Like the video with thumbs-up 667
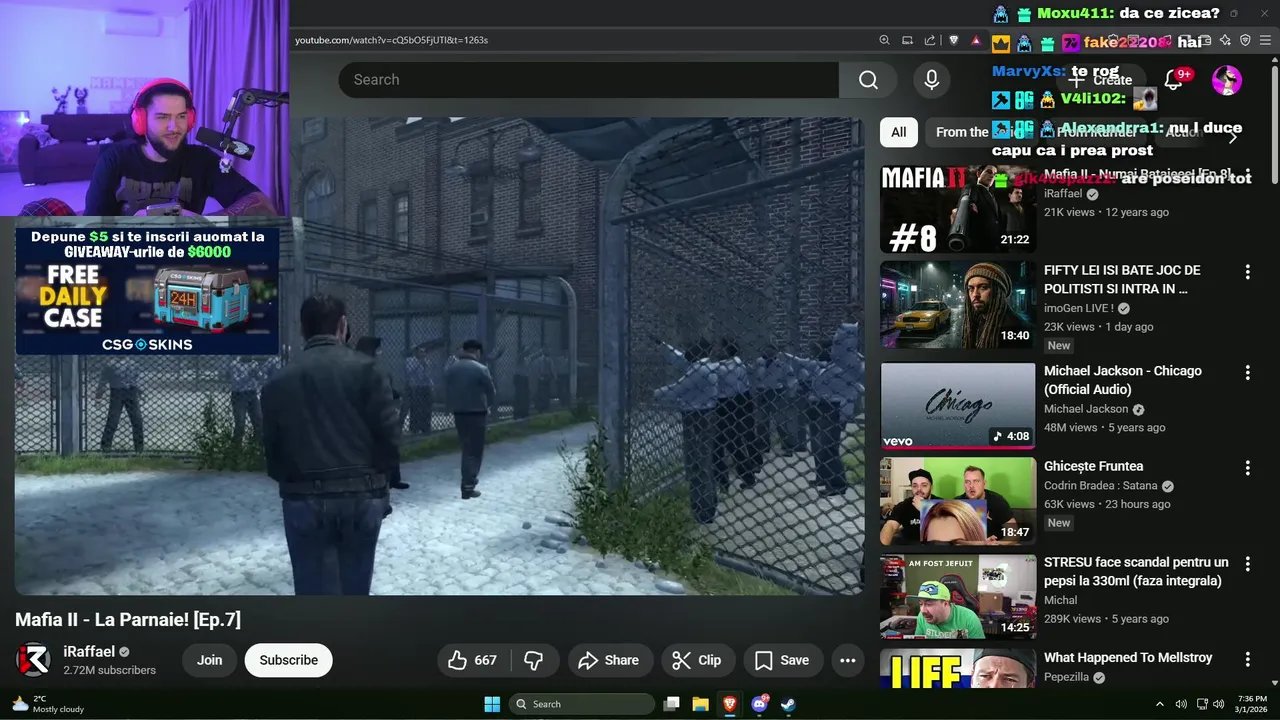Image resolution: width=1280 pixels, height=720 pixels. coord(473,660)
